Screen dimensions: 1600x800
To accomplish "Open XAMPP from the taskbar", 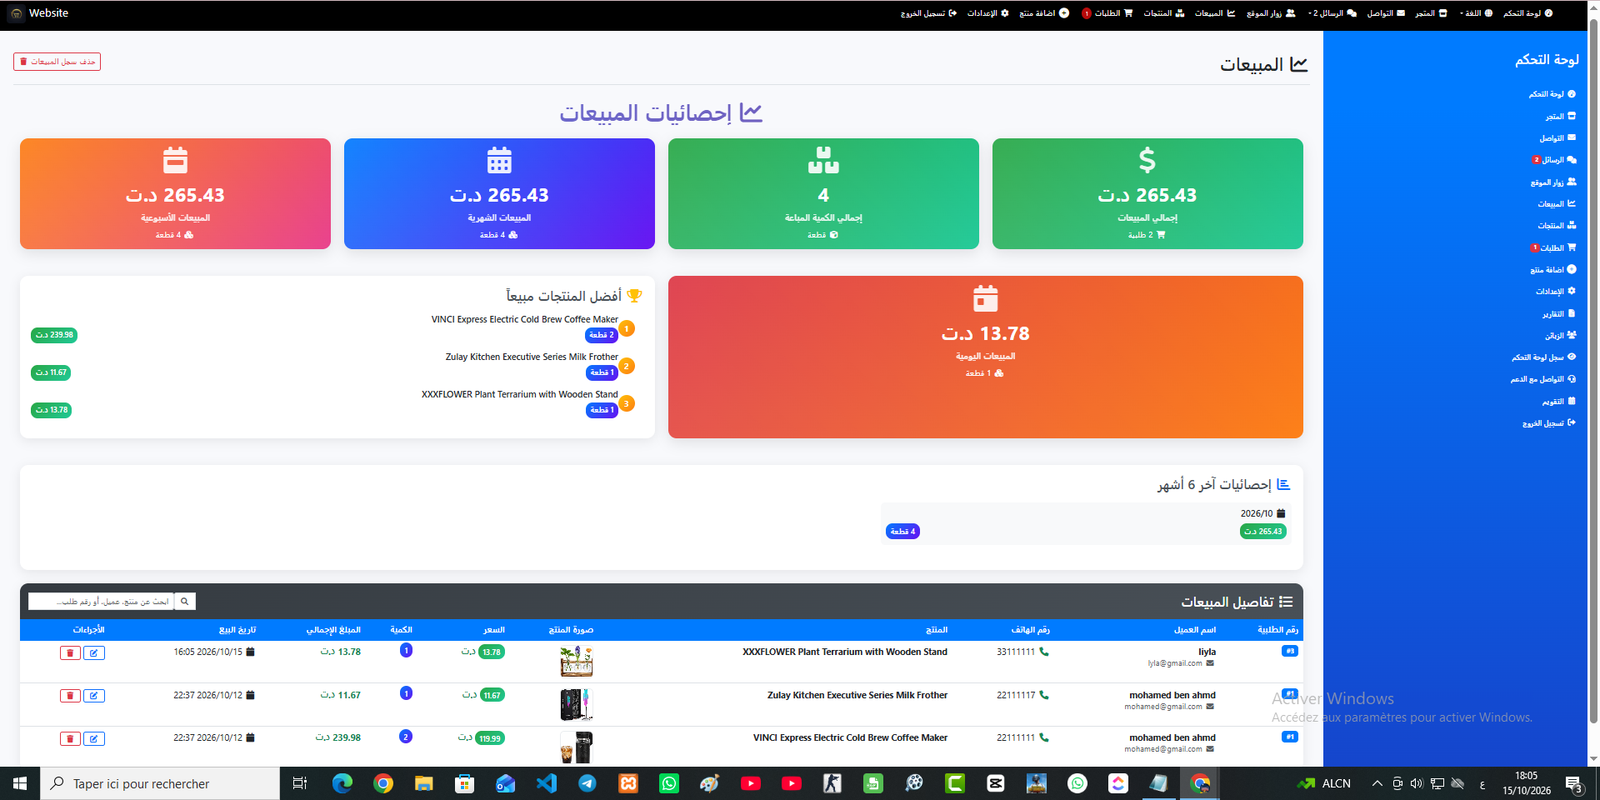I will tap(628, 784).
